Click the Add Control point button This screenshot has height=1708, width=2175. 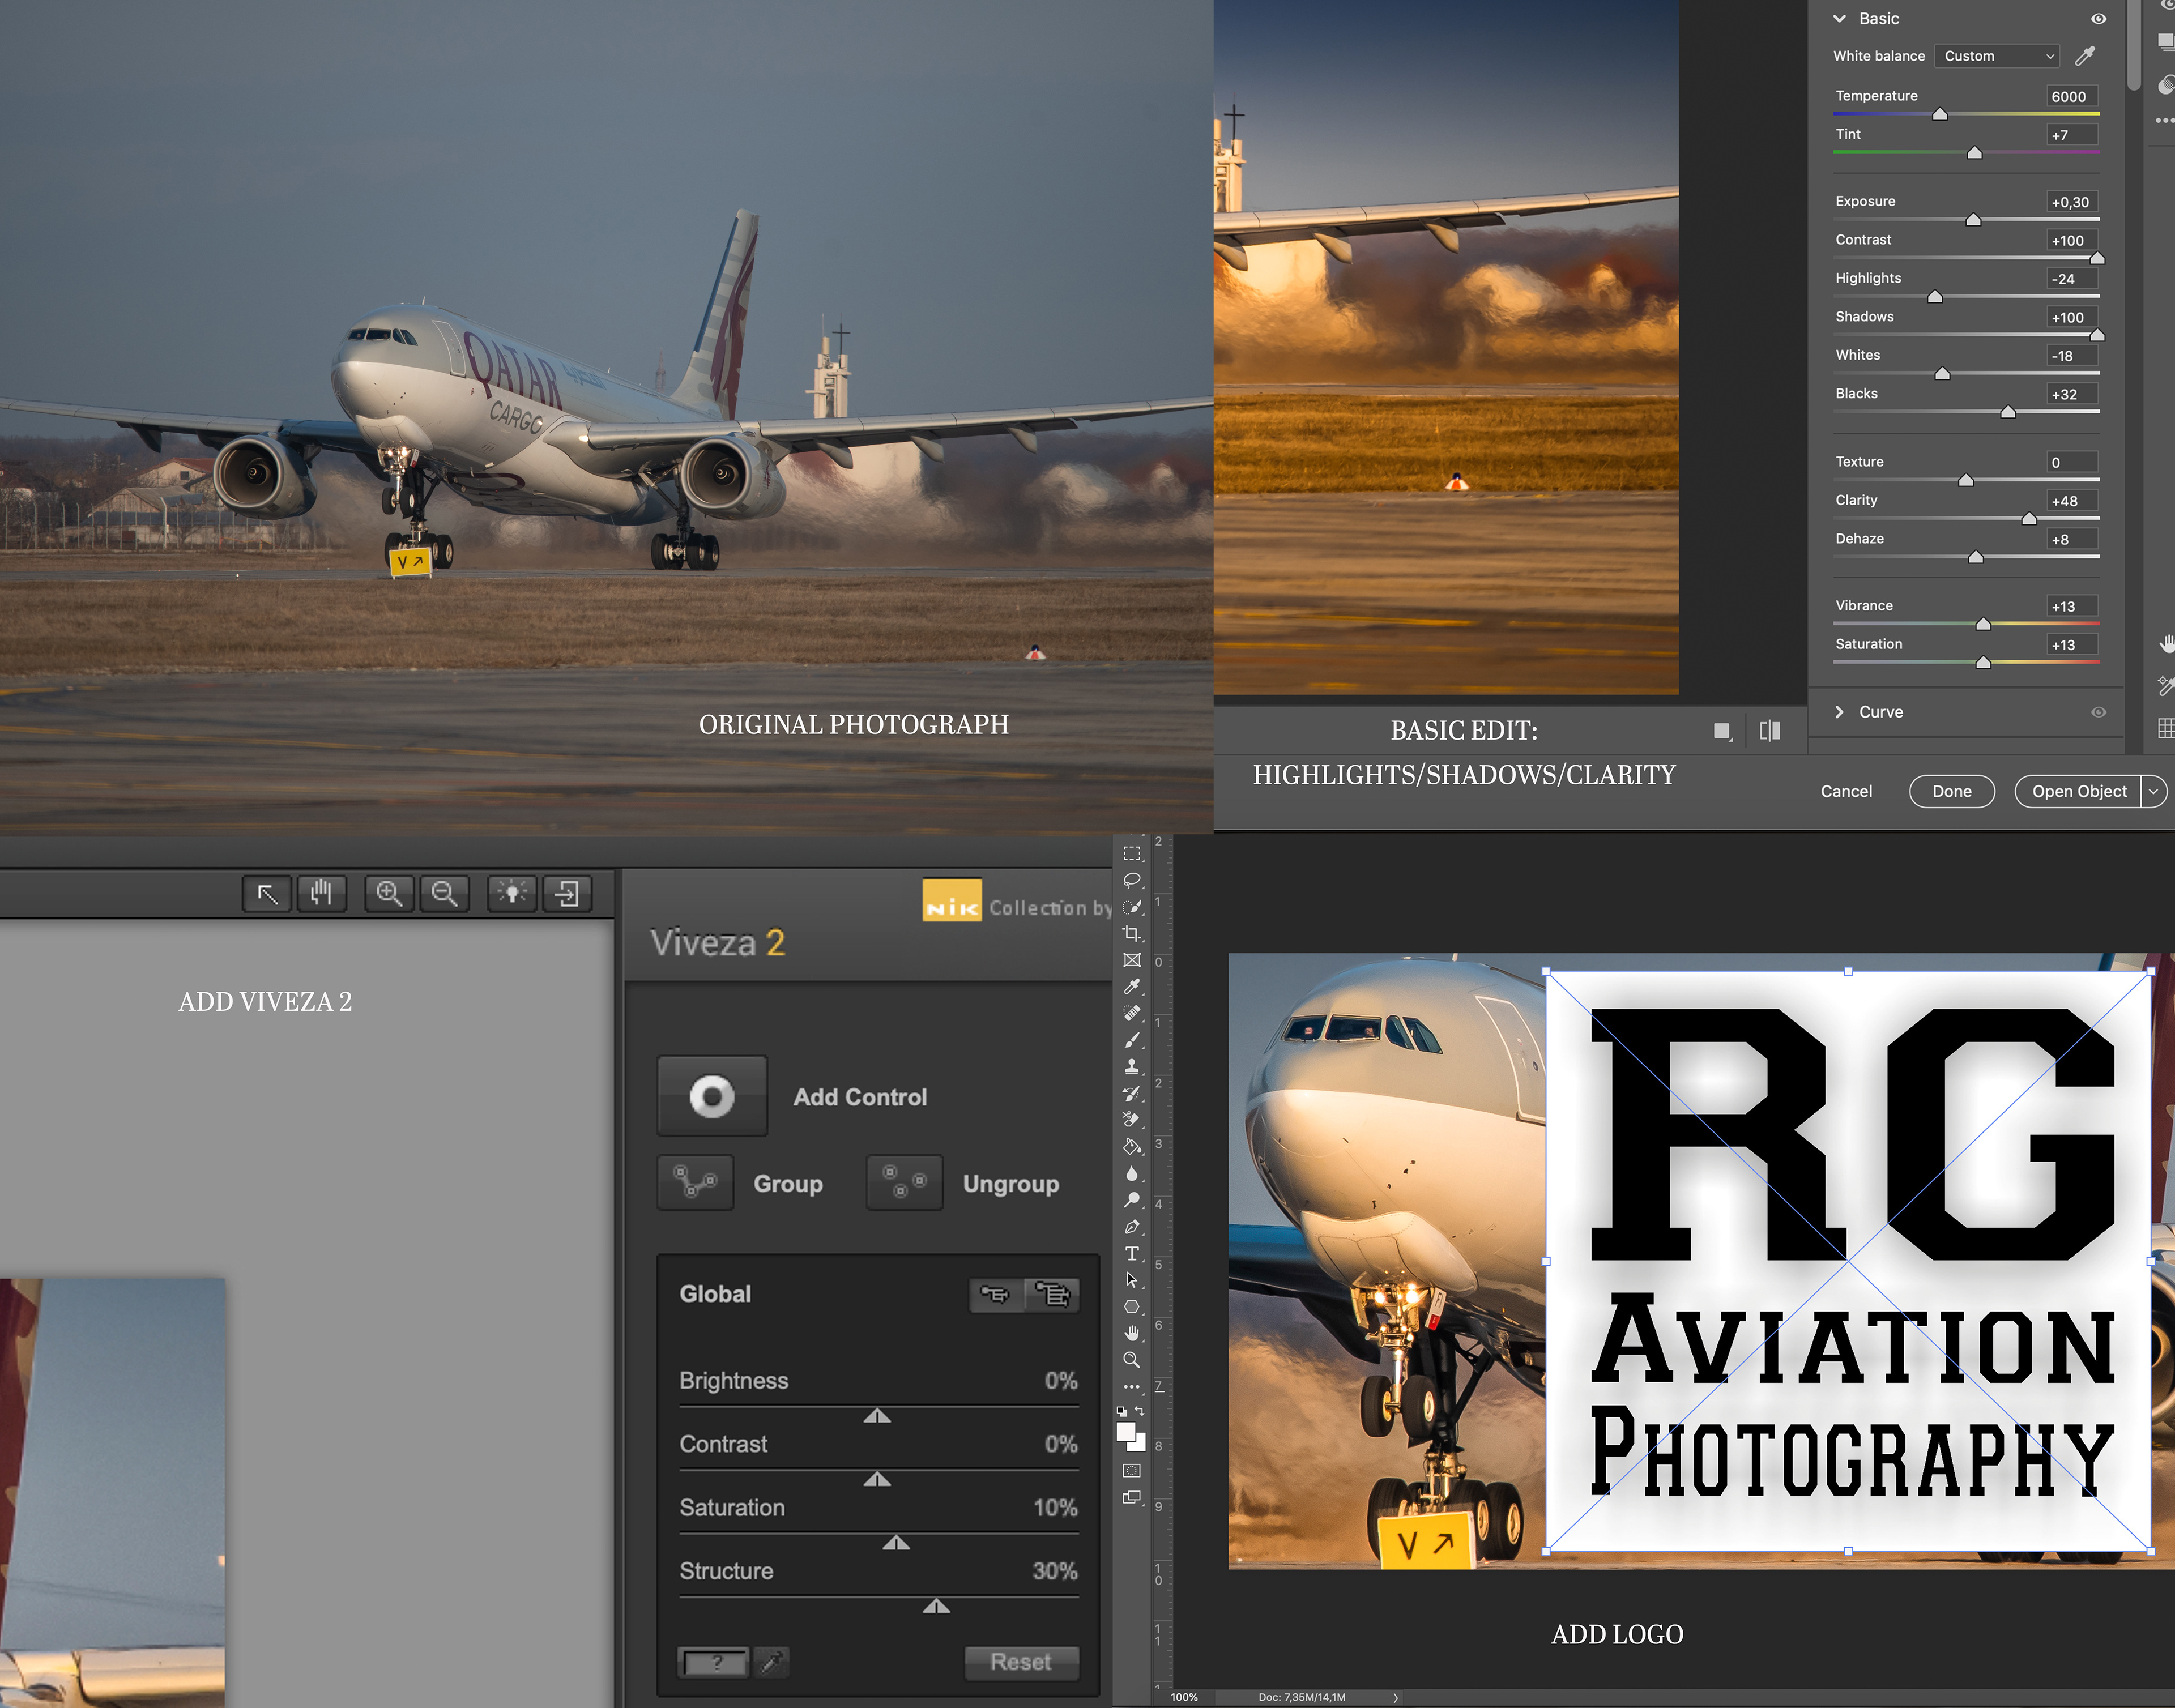712,1096
